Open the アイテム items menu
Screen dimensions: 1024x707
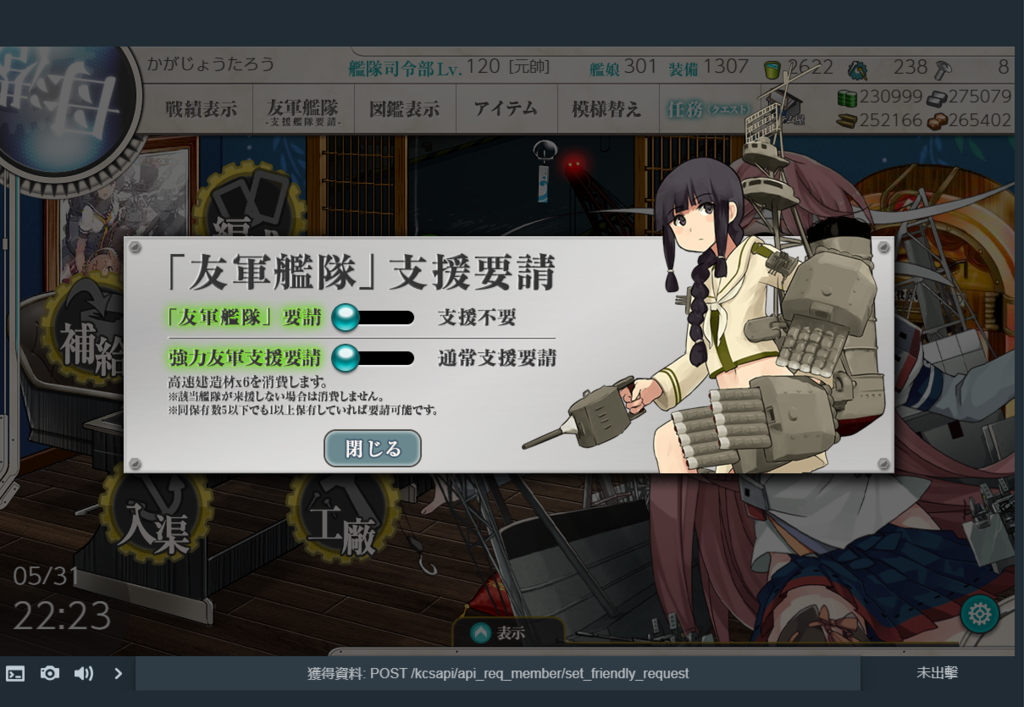(506, 108)
